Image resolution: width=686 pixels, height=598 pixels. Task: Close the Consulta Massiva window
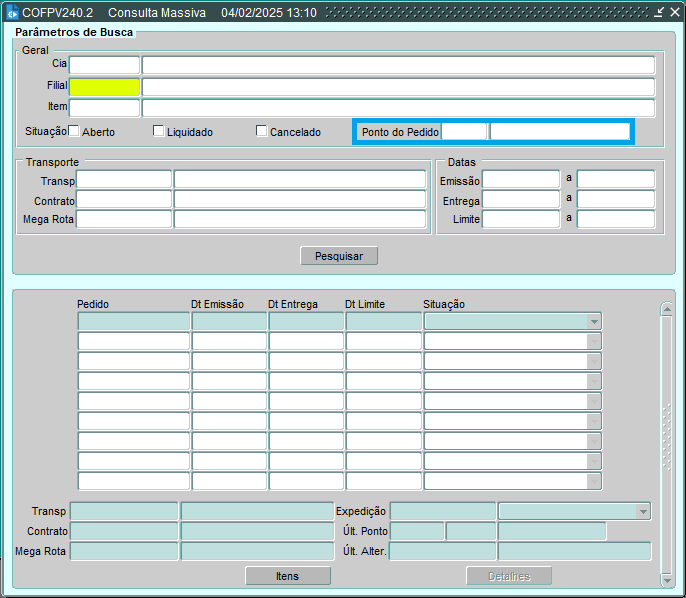673,13
